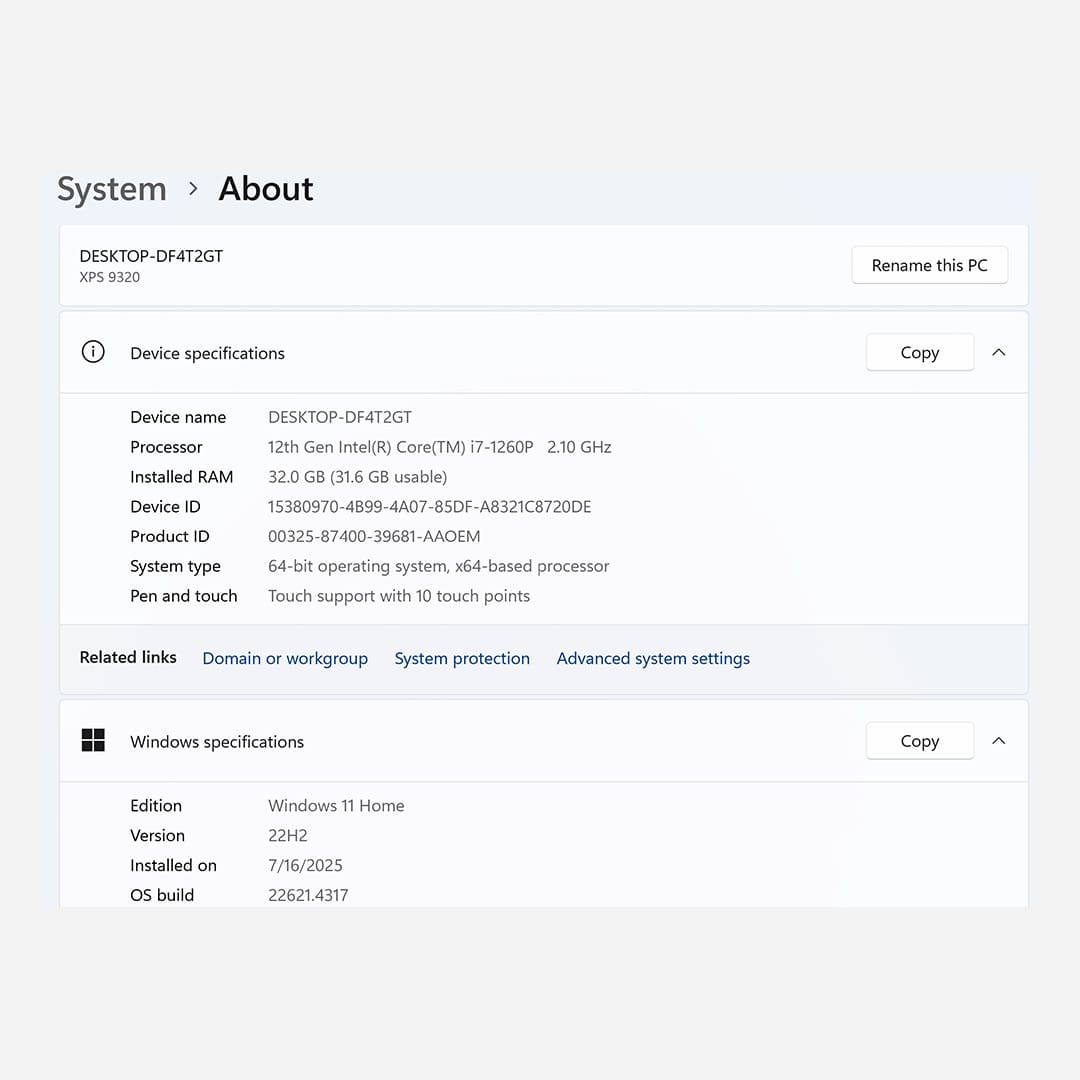Select the Windows specifications header row

[x=544, y=740]
